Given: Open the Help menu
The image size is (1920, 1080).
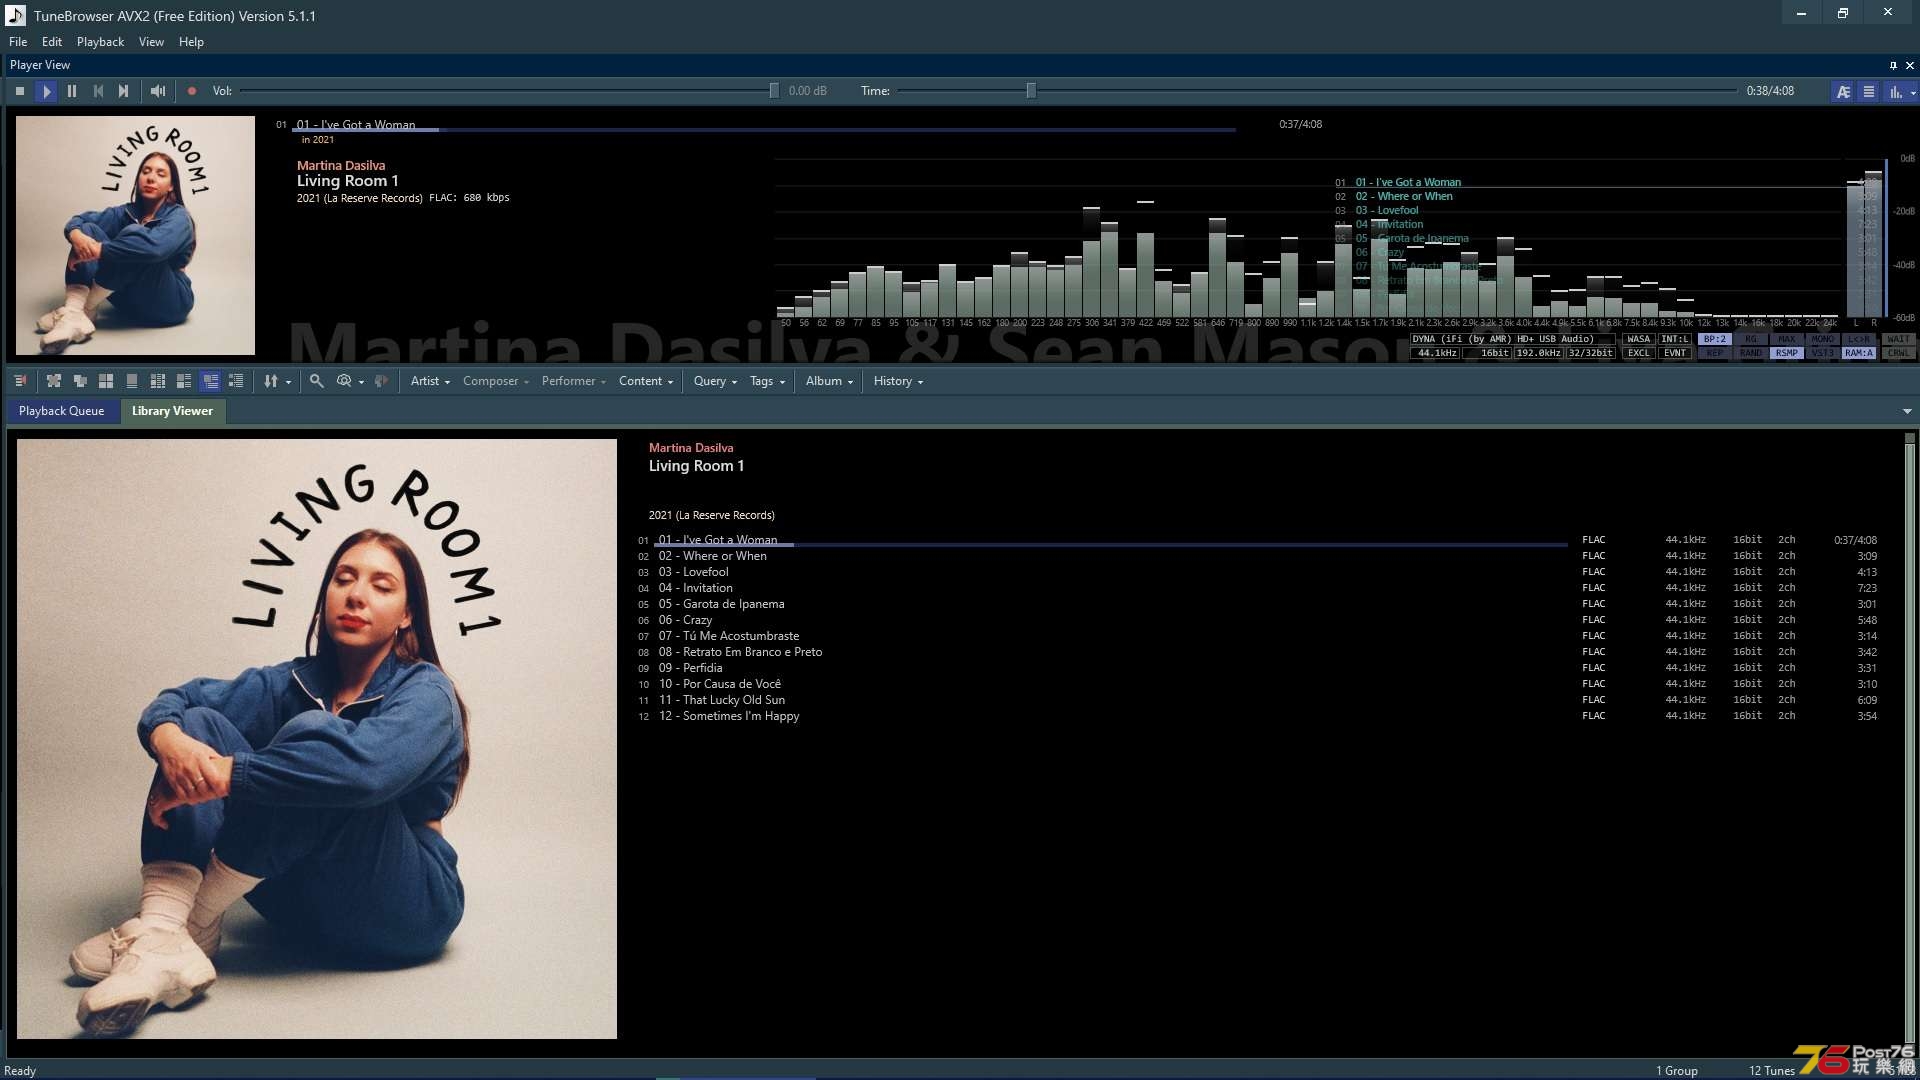Looking at the screenshot, I should [x=191, y=42].
